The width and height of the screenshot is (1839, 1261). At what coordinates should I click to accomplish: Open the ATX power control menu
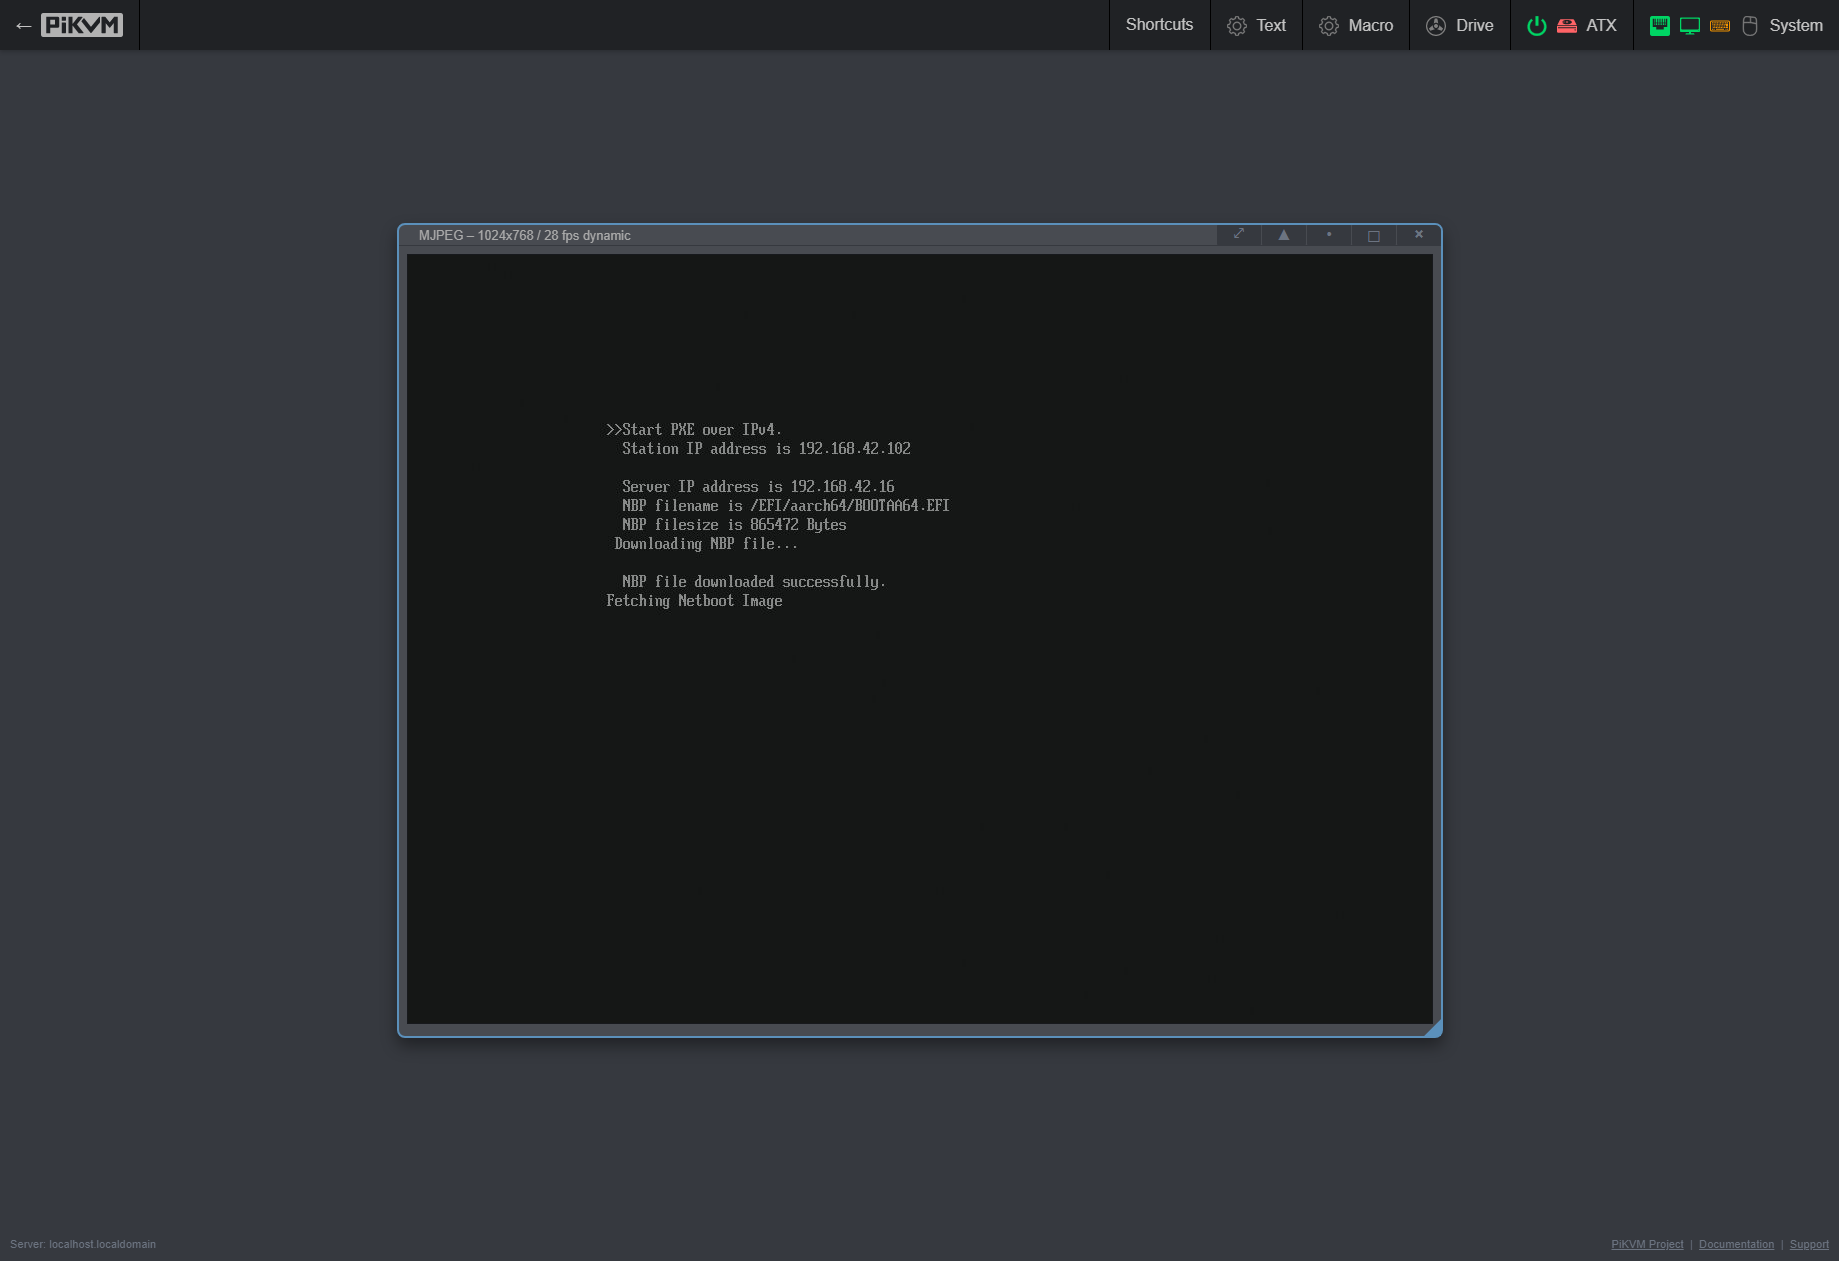(1601, 26)
